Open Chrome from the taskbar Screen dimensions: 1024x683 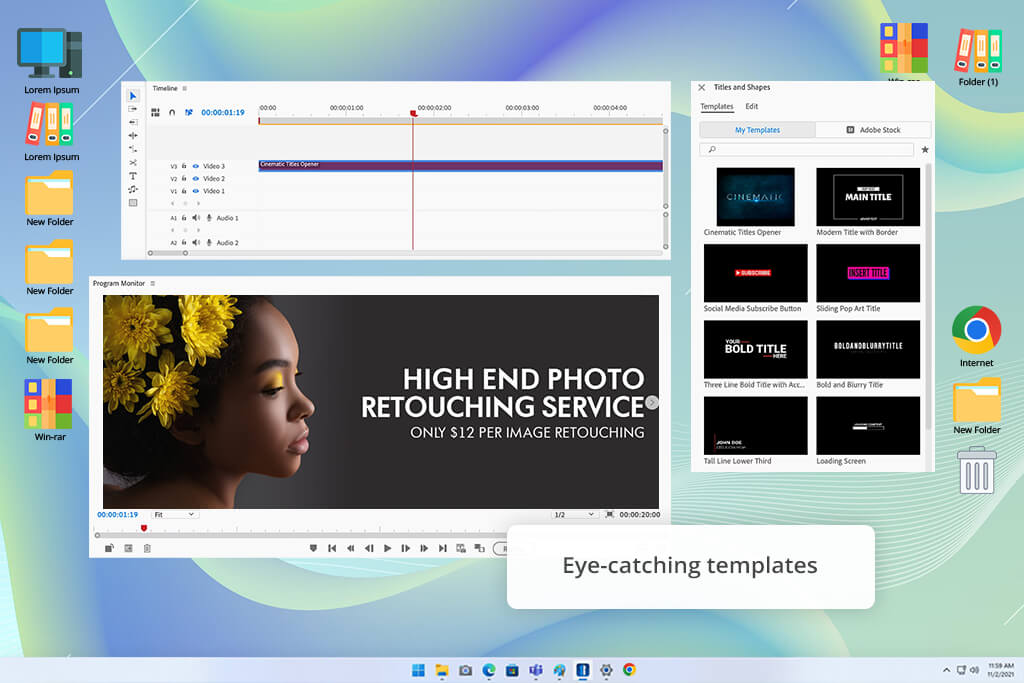tap(630, 669)
